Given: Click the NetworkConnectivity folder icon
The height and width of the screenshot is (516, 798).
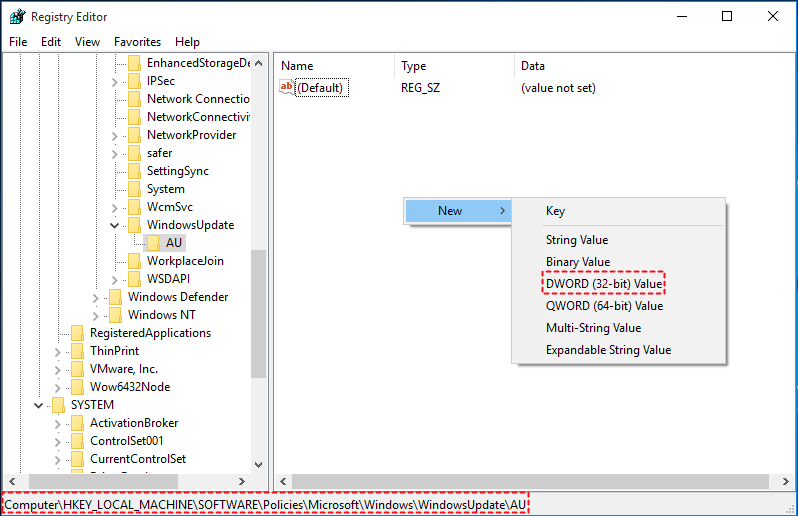Looking at the screenshot, I should click(x=134, y=117).
